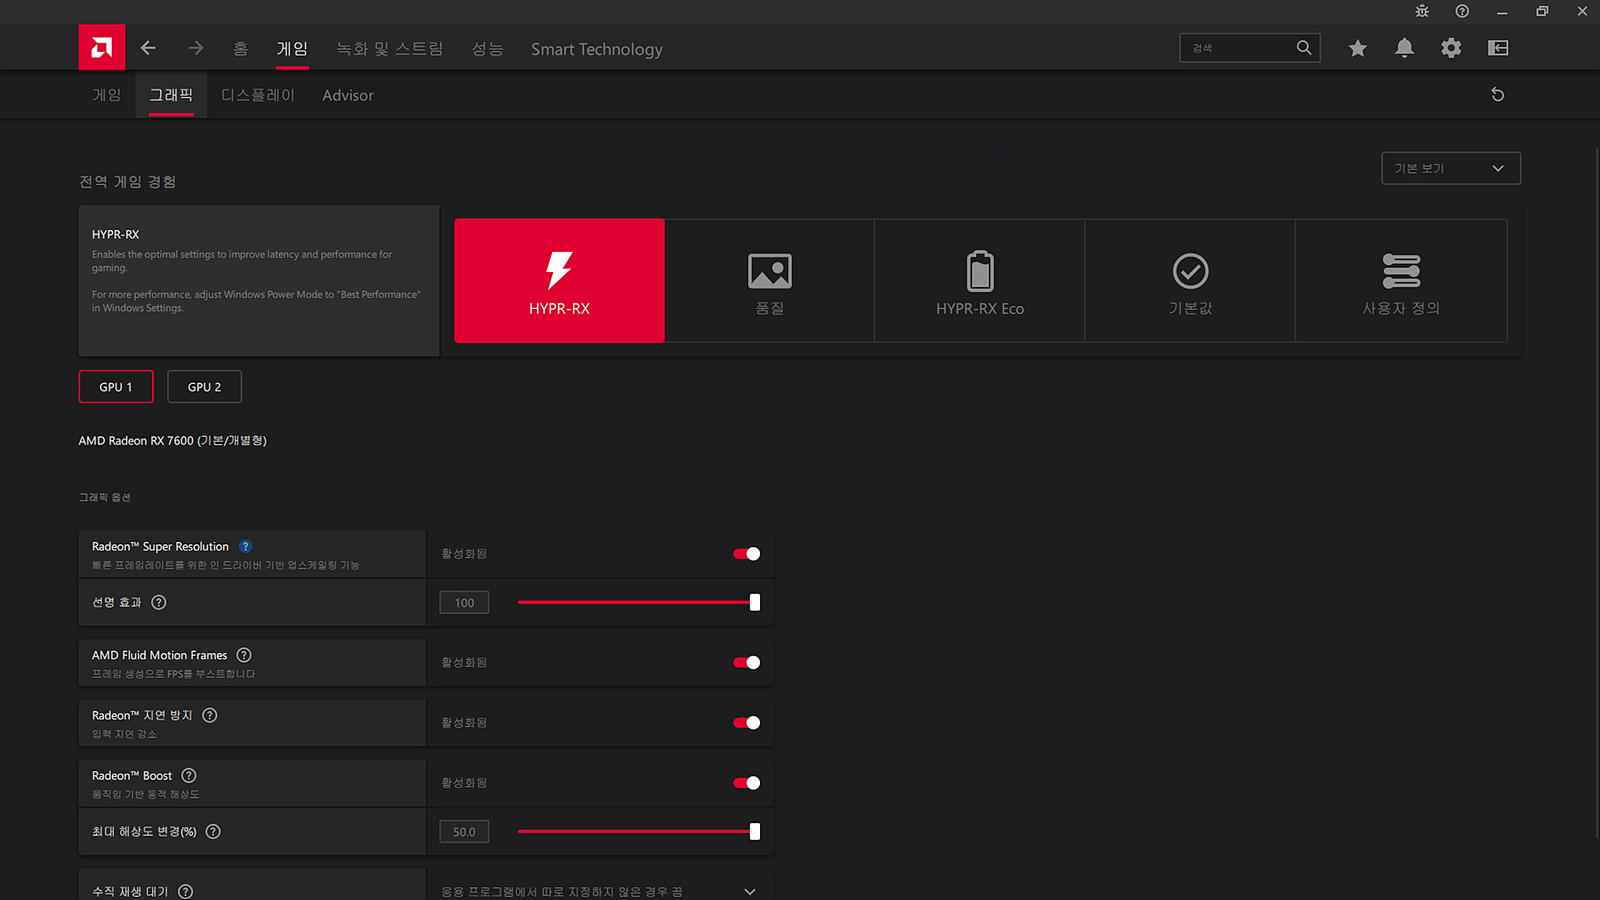Viewport: 1600px width, 900px height.
Task: Toggle the sidebar panel icon
Action: click(1498, 48)
